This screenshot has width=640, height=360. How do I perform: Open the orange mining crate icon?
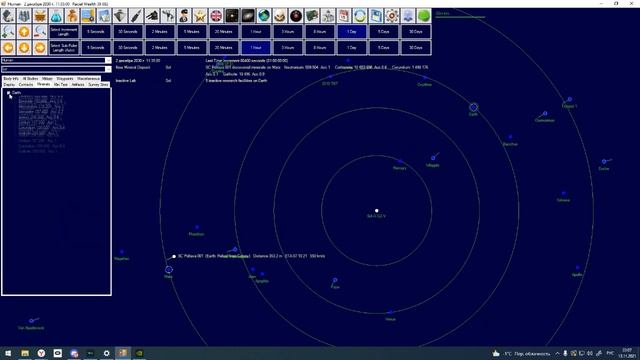coord(40,16)
